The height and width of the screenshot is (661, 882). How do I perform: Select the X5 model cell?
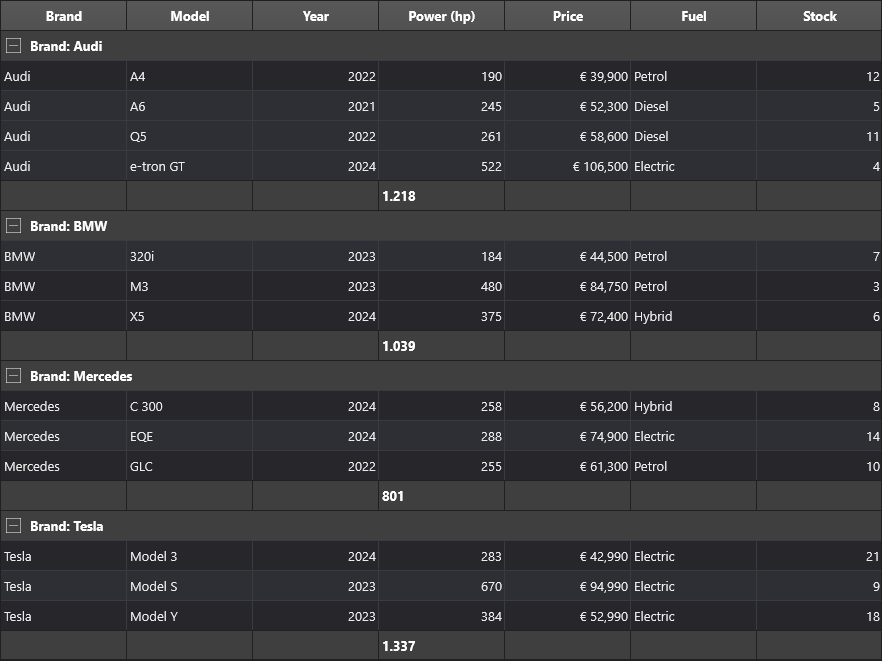[x=190, y=316]
